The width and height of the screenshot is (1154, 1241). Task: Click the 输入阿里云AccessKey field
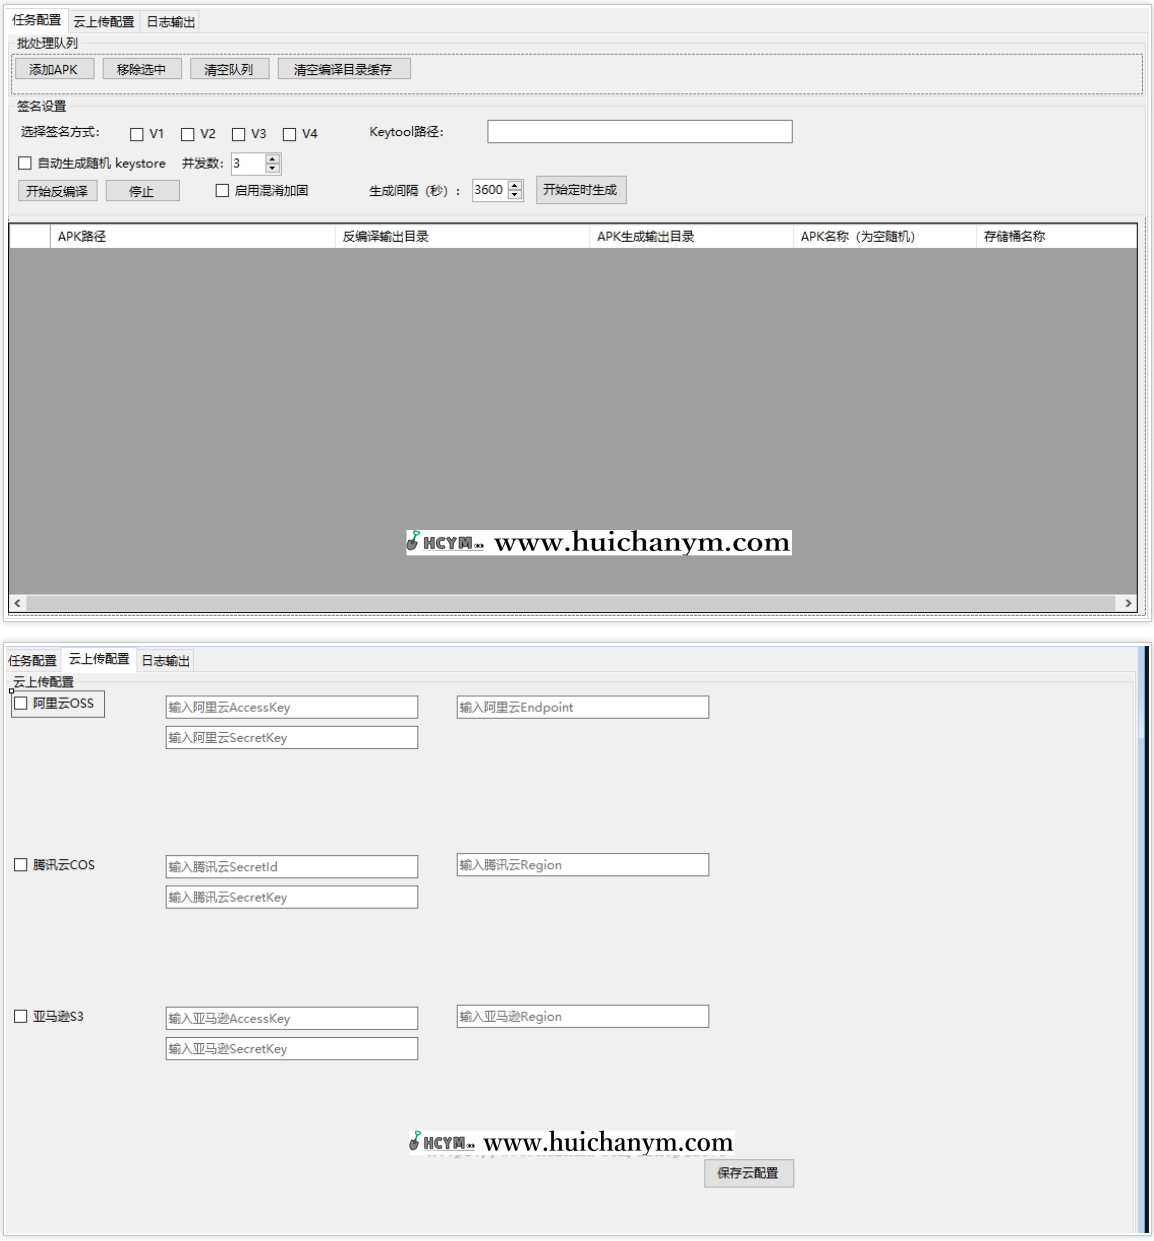292,707
